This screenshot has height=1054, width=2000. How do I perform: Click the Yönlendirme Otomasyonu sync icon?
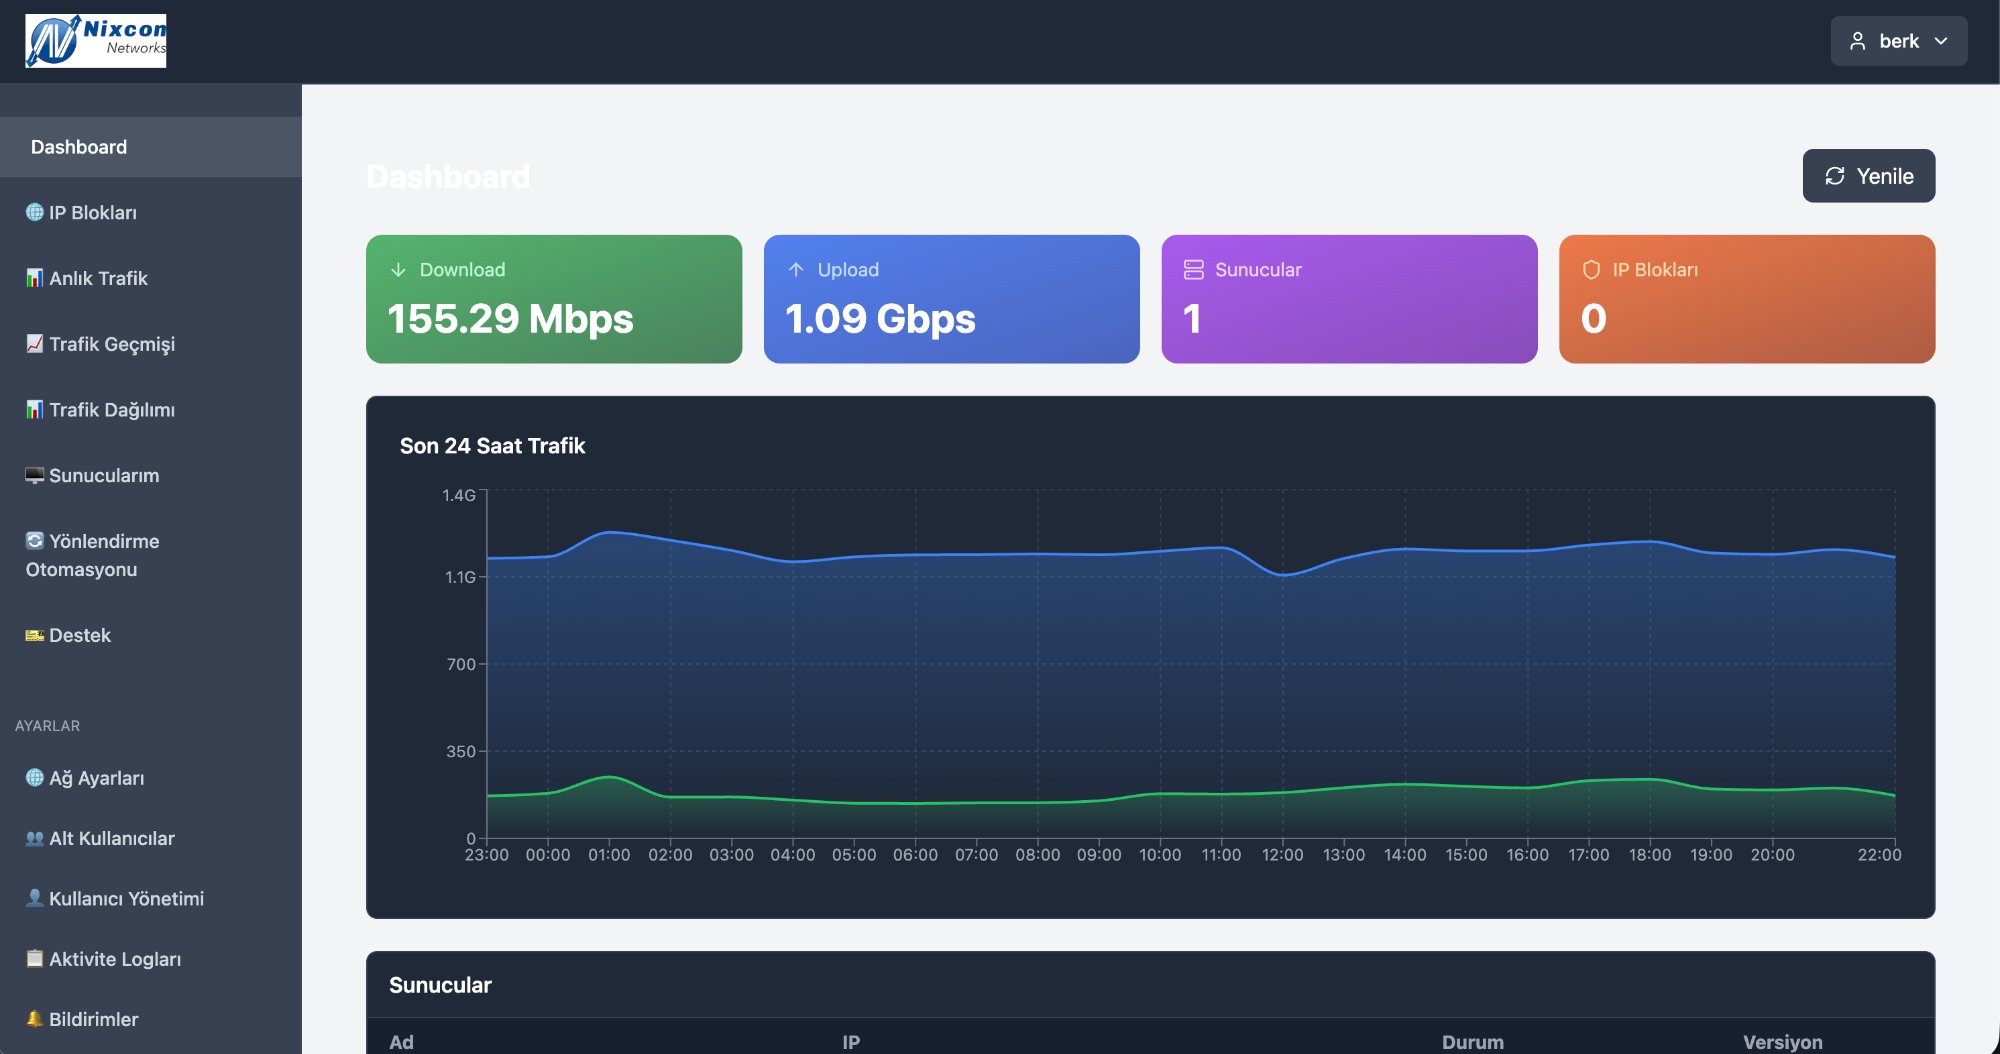[x=34, y=541]
